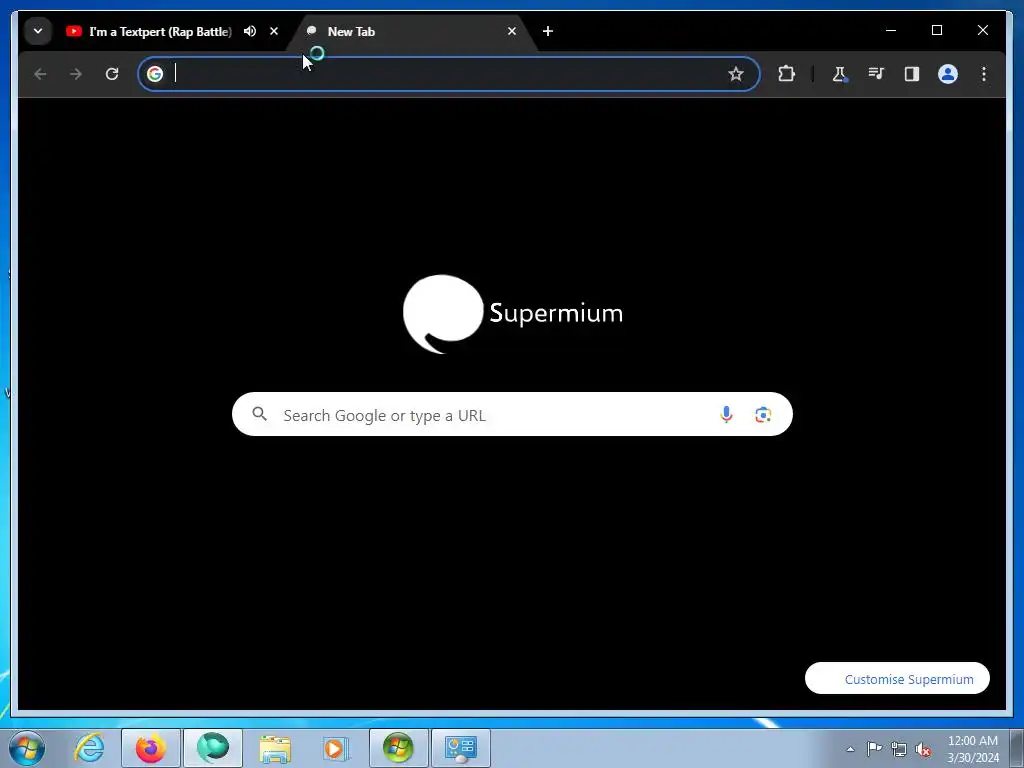Open Windows Media Player from taskbar
The width and height of the screenshot is (1024, 768).
coord(336,748)
